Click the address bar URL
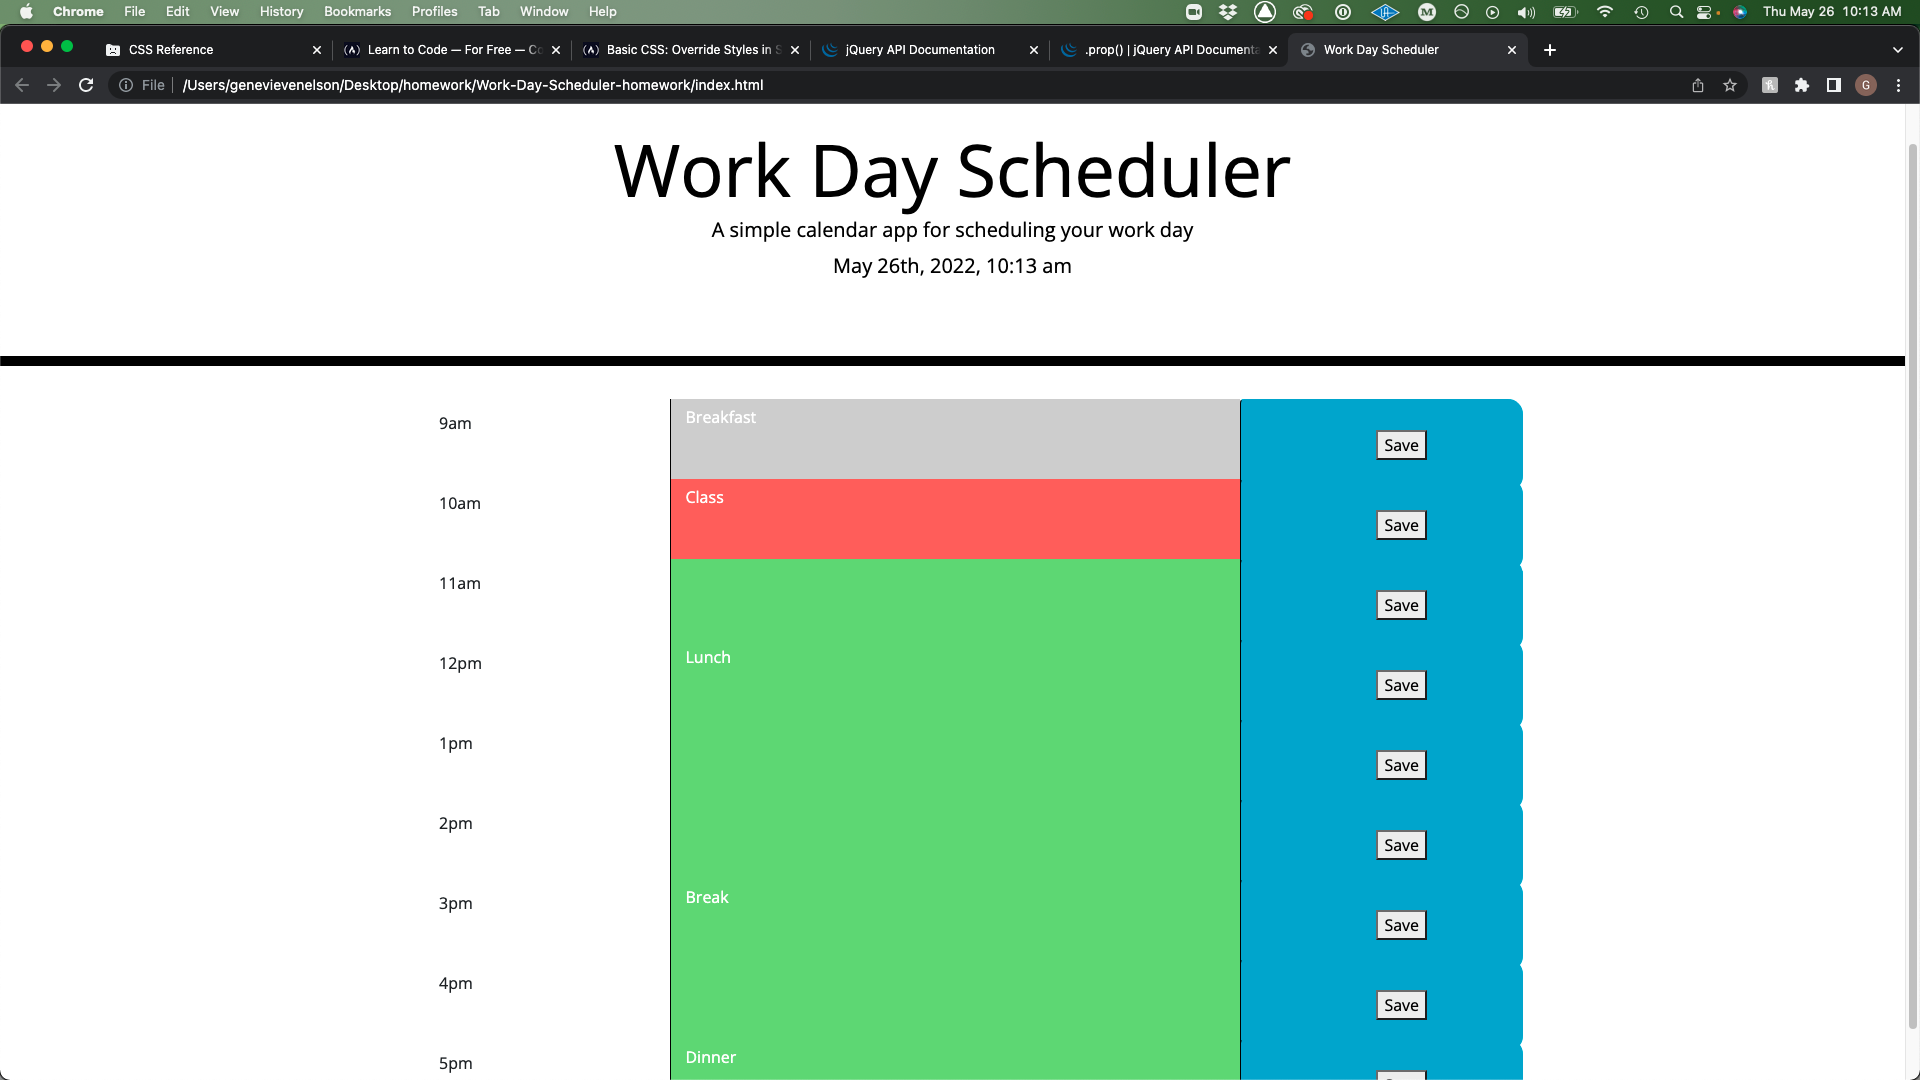The image size is (1920, 1080). point(473,85)
